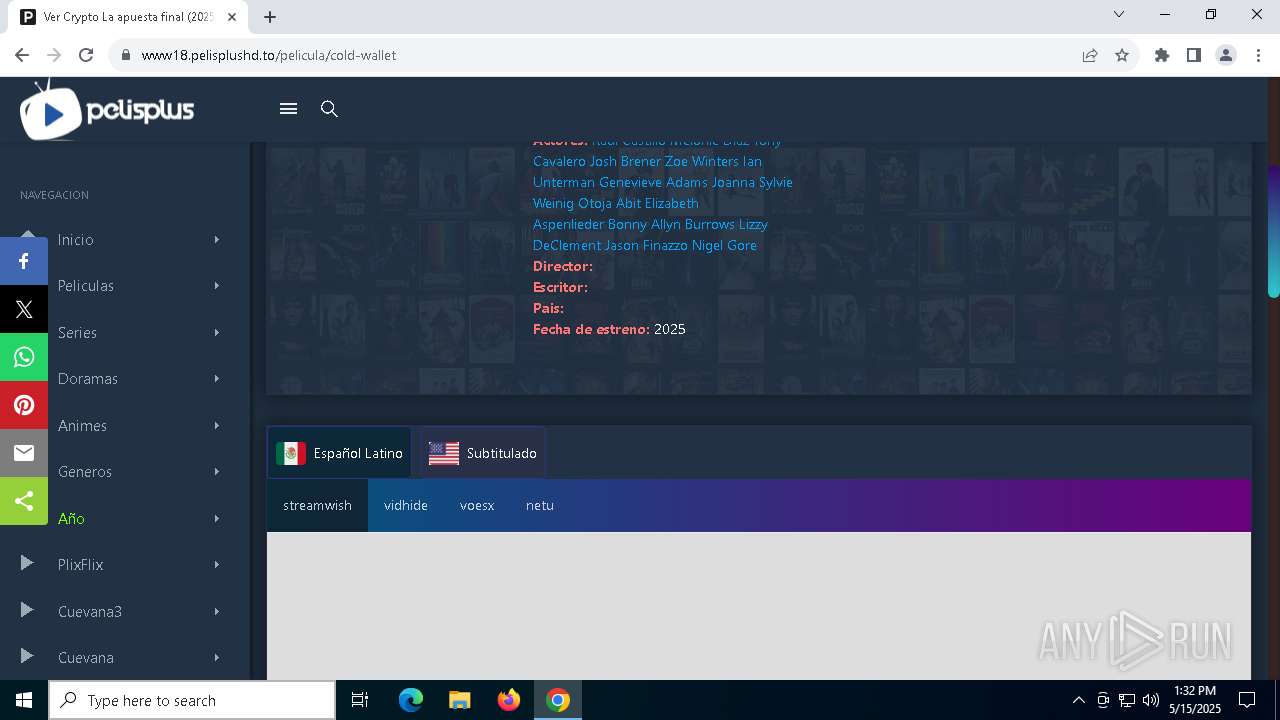
Task: Click the video player area
Action: coord(758,605)
